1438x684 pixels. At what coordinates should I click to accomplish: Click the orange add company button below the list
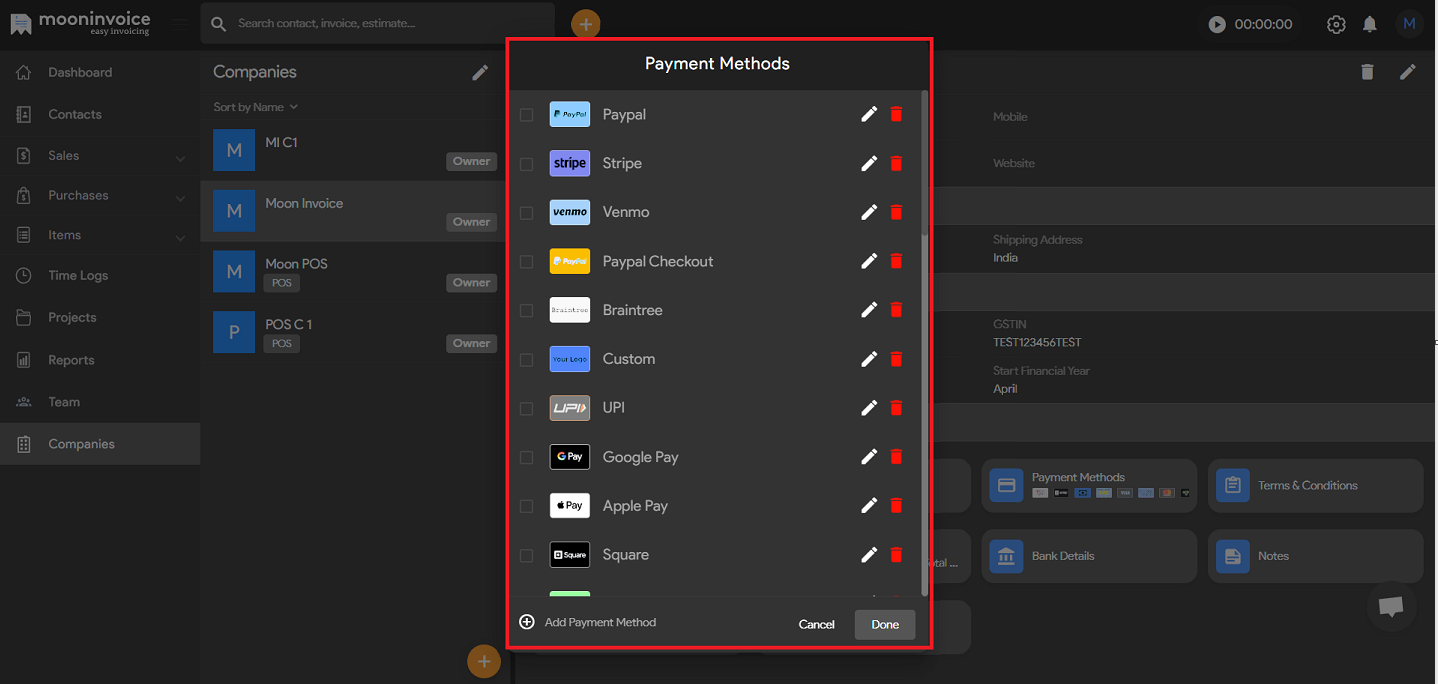(484, 661)
